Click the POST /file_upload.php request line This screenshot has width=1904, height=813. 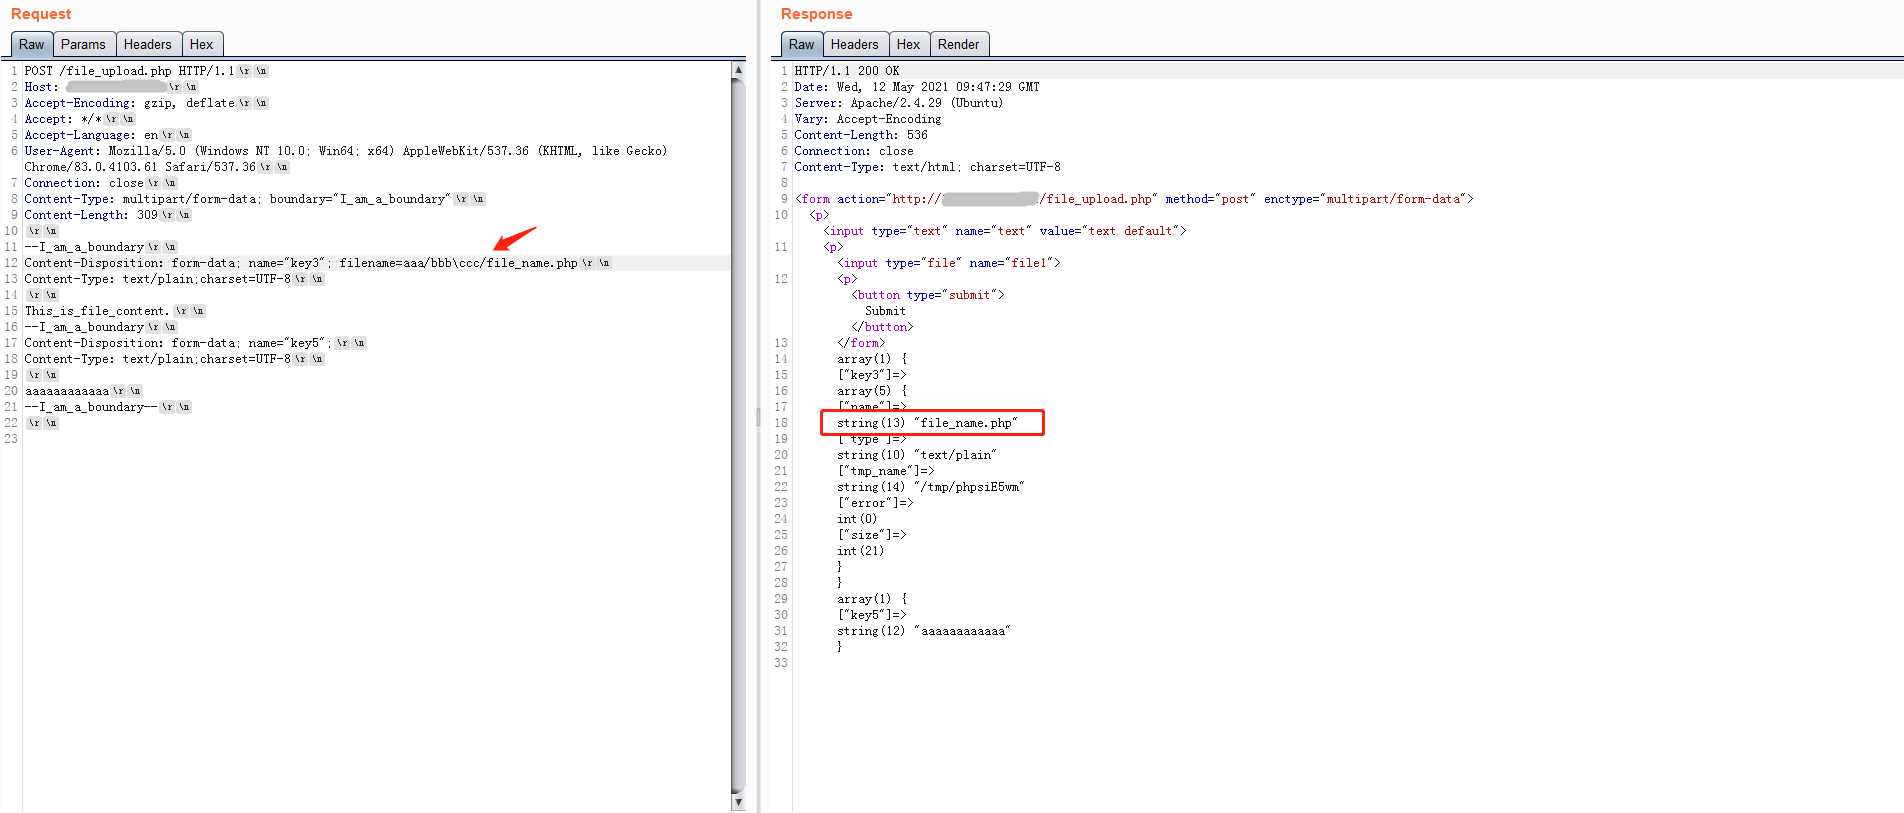click(129, 71)
